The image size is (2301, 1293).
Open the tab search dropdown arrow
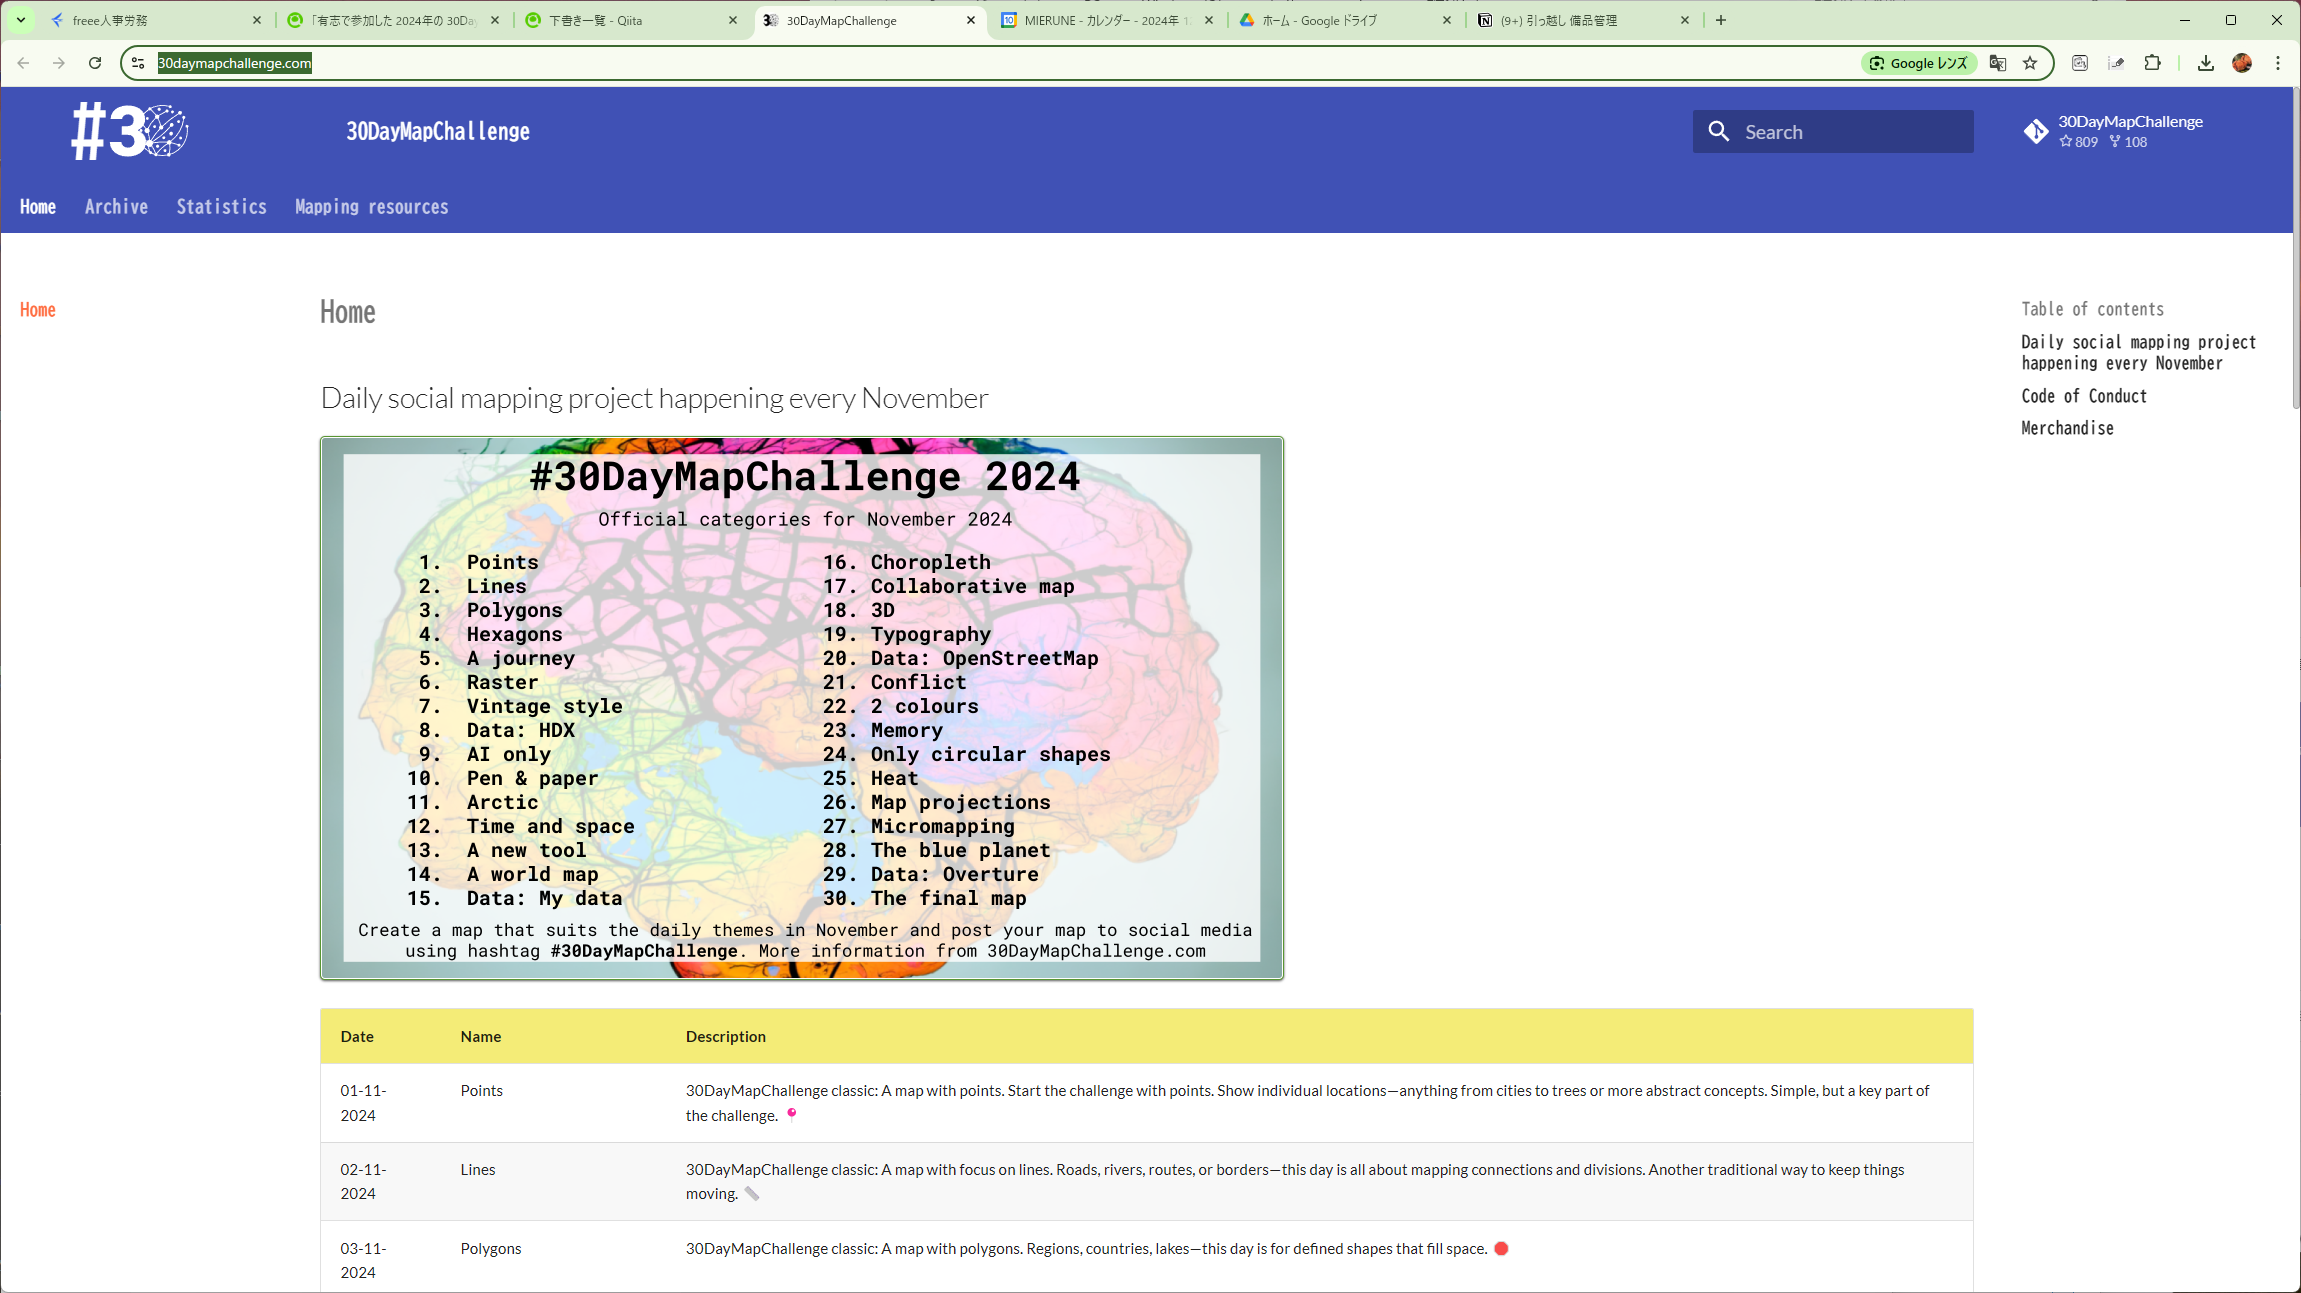[20, 20]
